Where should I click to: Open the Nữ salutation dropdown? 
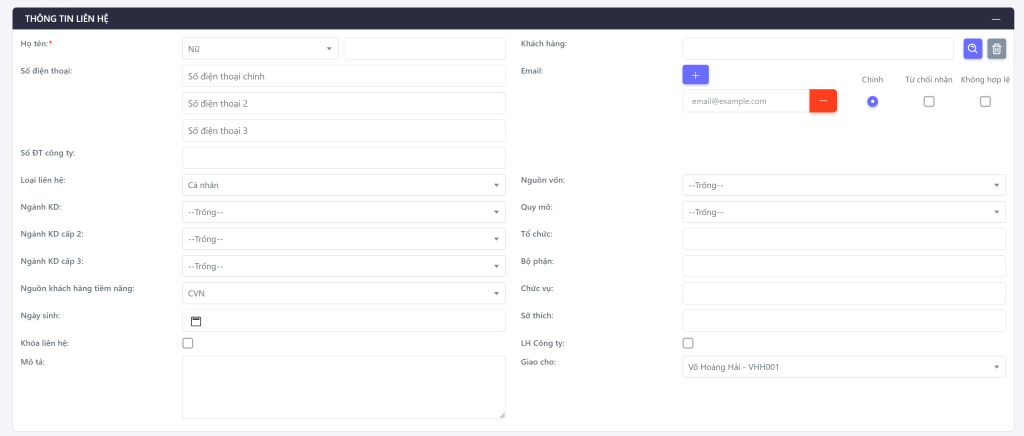260,48
